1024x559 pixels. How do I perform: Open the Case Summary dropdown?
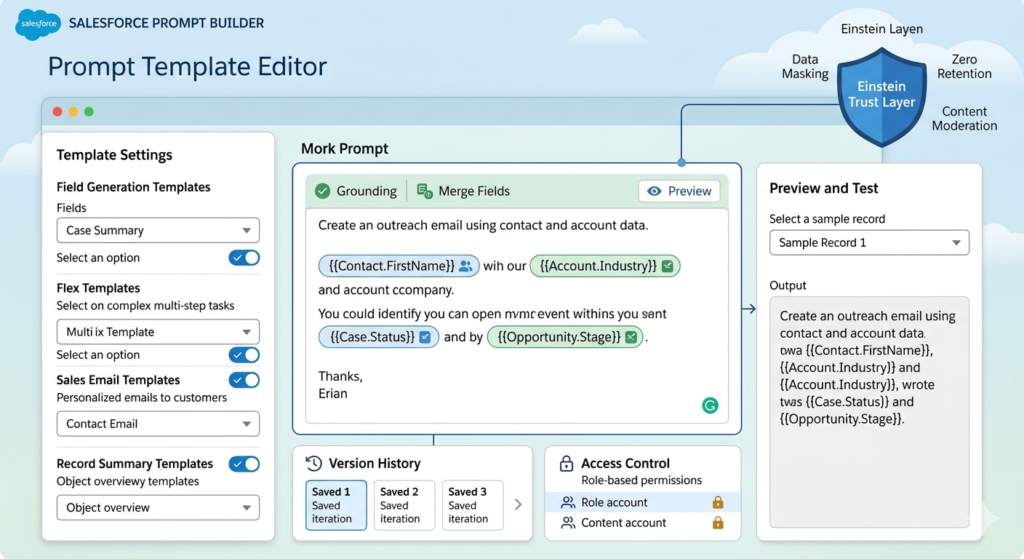point(158,231)
